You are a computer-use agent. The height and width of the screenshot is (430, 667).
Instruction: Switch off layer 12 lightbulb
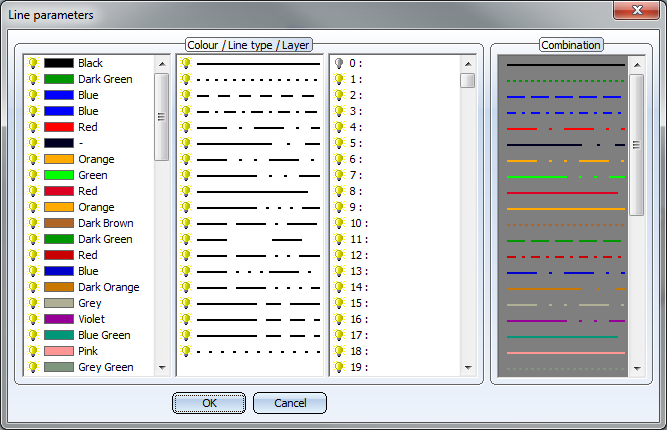[339, 255]
